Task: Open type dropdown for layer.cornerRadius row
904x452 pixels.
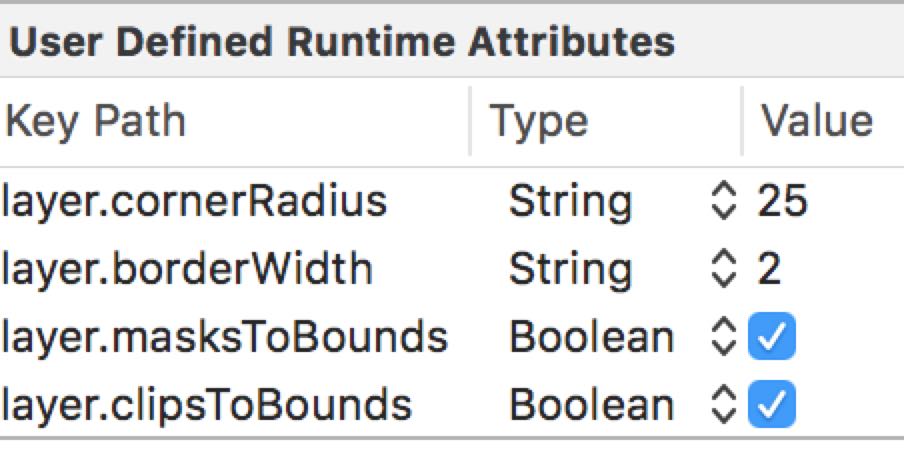Action: [722, 202]
